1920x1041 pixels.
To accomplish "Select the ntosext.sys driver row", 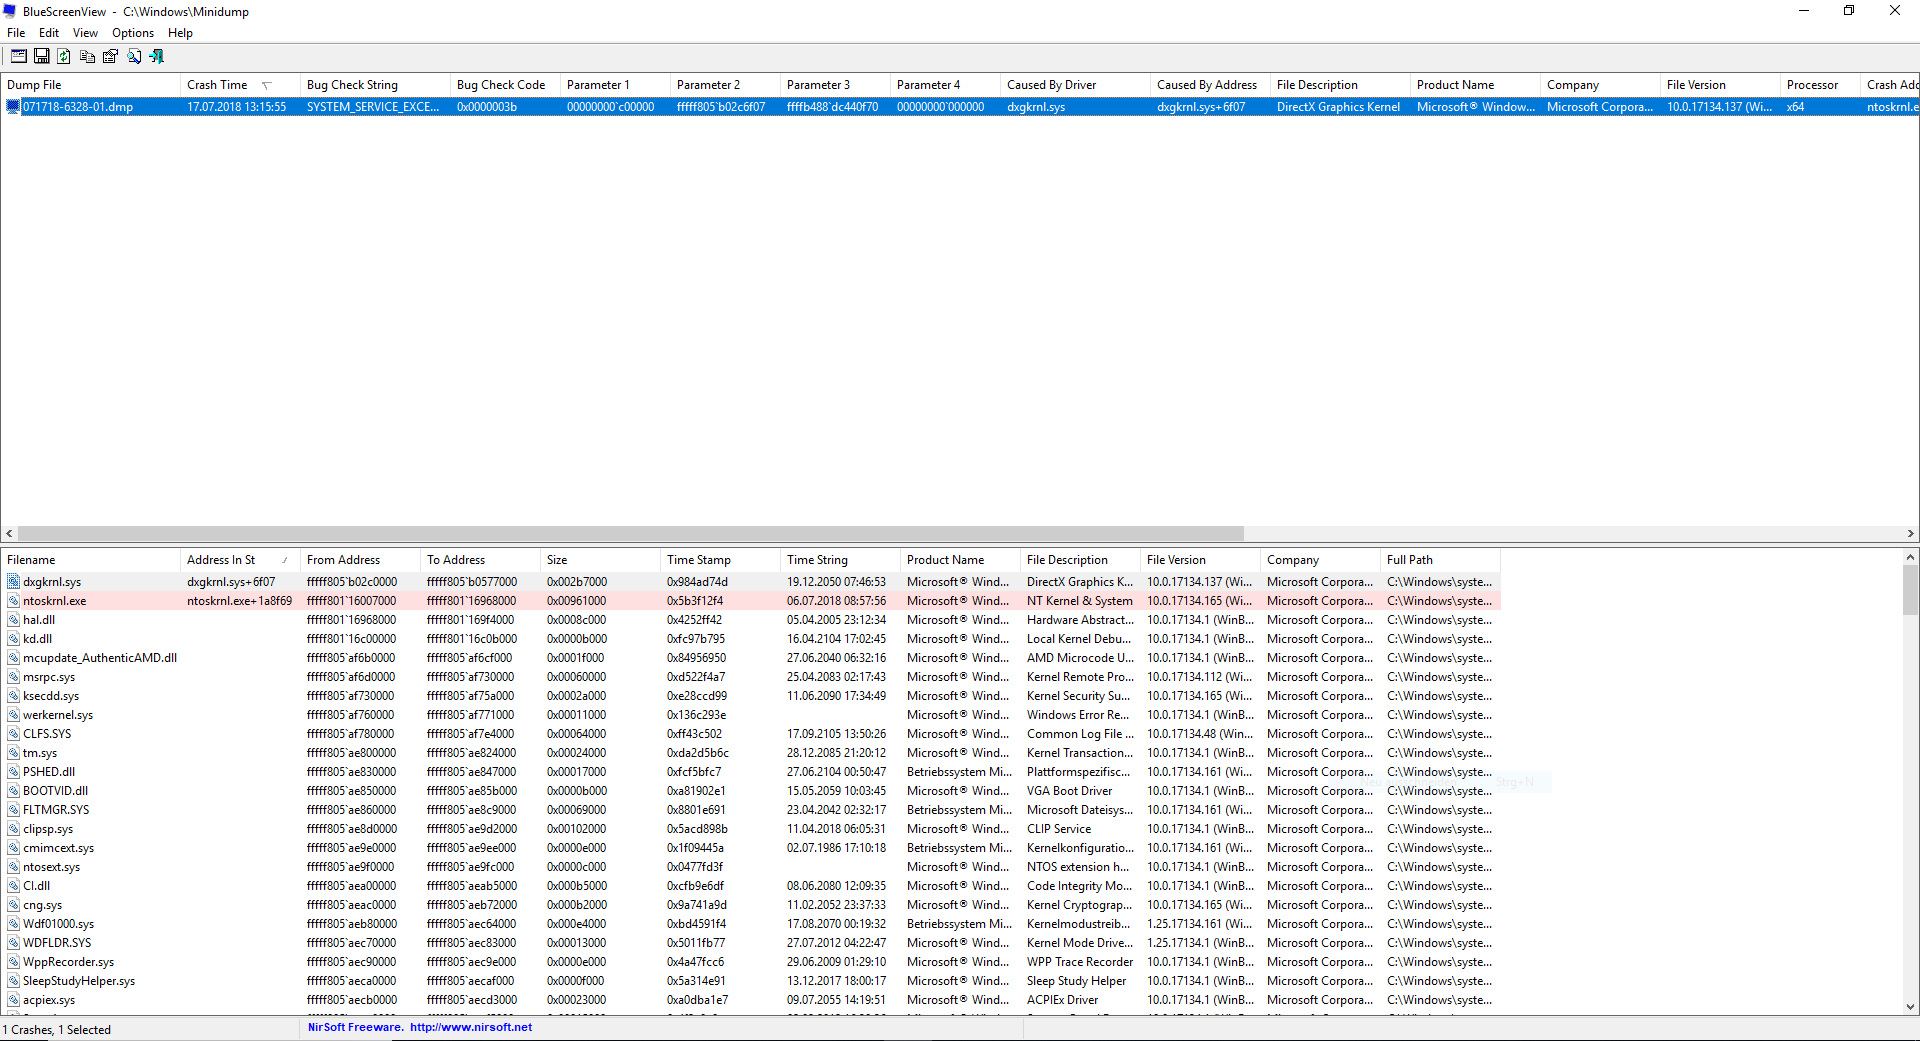I will point(751,867).
